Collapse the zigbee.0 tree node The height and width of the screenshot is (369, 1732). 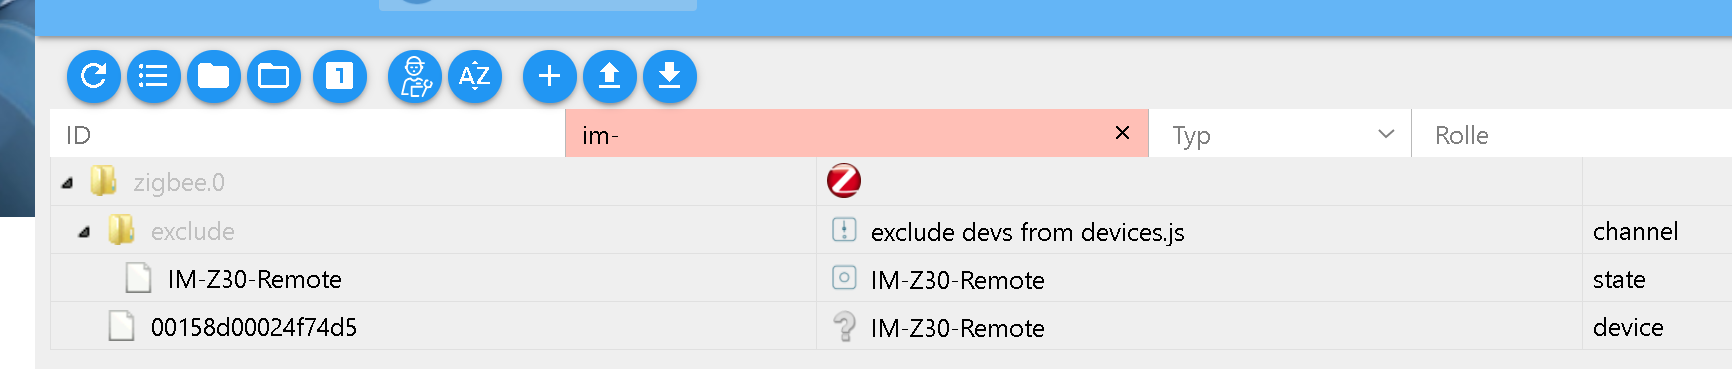tap(67, 183)
